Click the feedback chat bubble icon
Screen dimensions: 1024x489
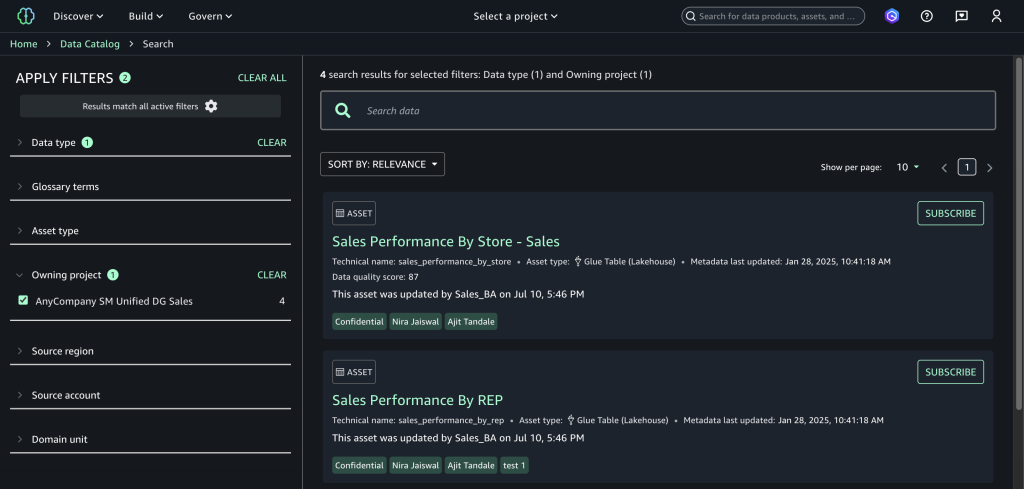pyautogui.click(x=961, y=16)
